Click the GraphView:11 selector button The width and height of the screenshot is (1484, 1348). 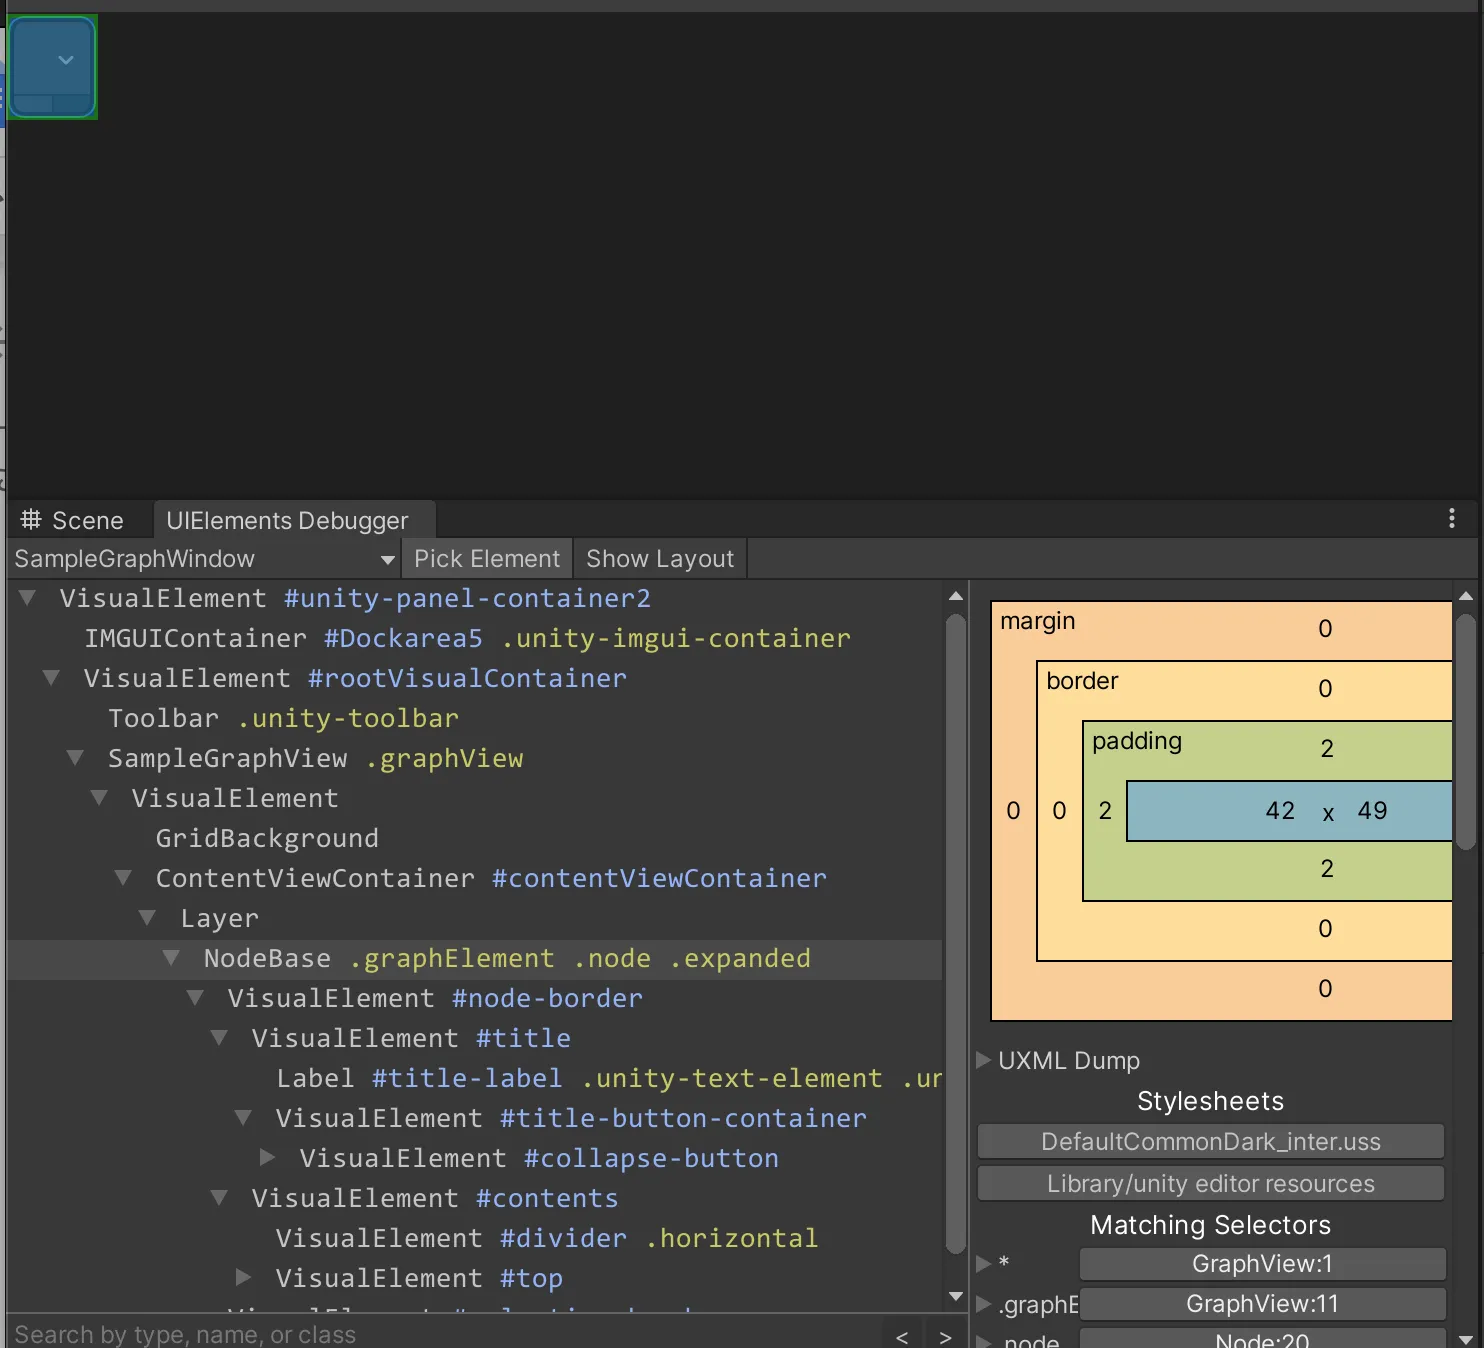1262,1304
